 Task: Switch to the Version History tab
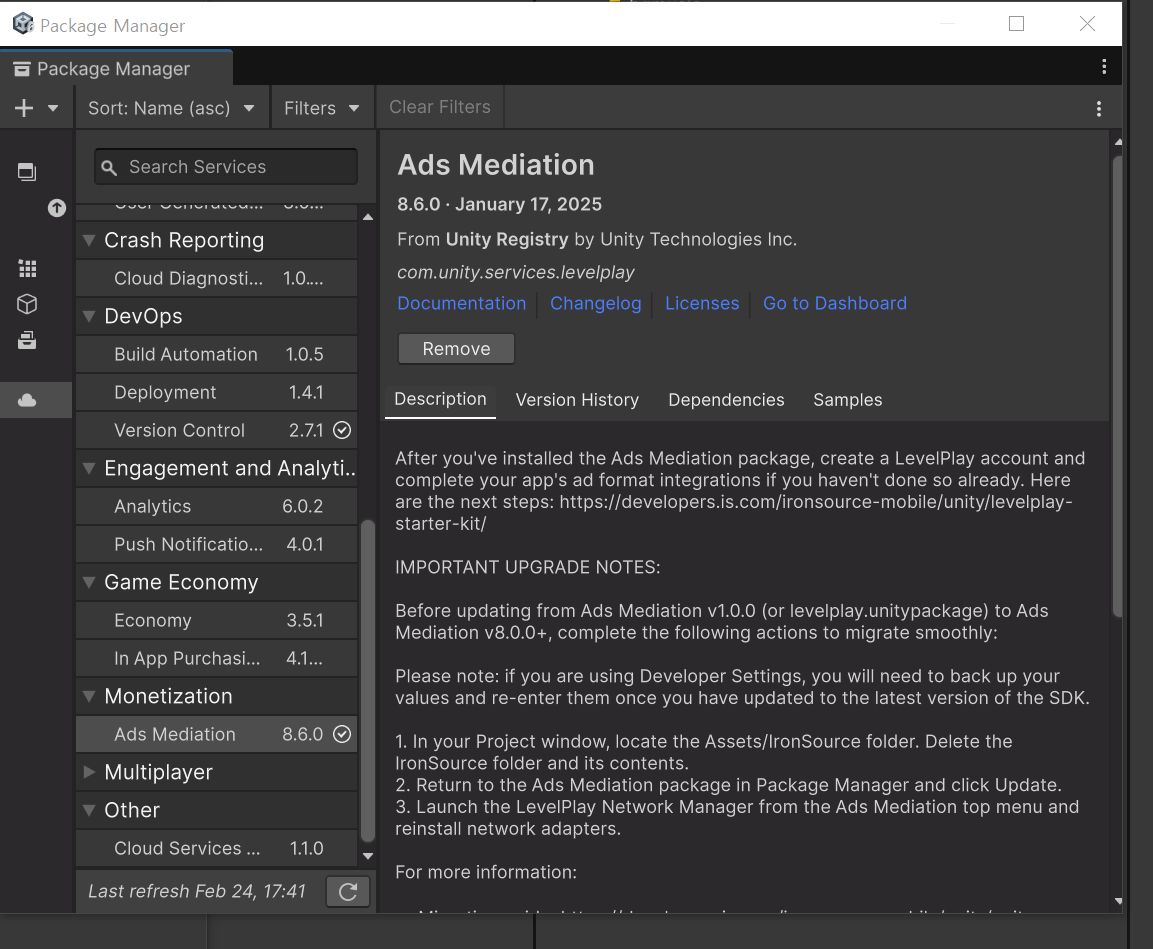click(577, 400)
